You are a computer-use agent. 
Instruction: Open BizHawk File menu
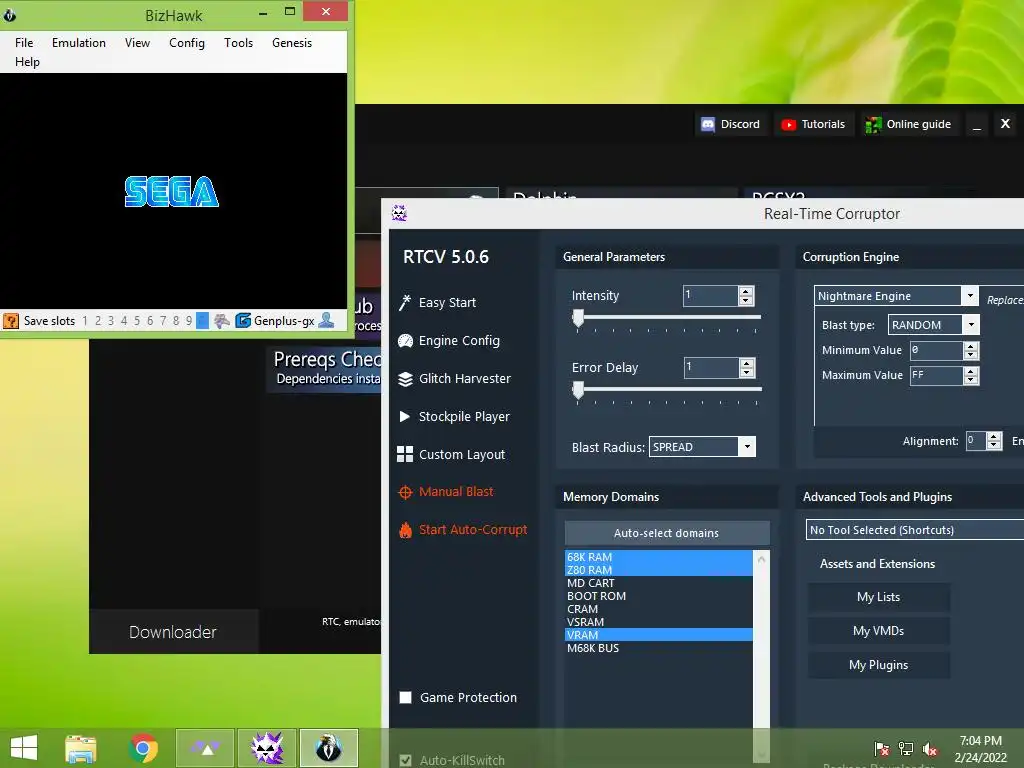tap(24, 42)
